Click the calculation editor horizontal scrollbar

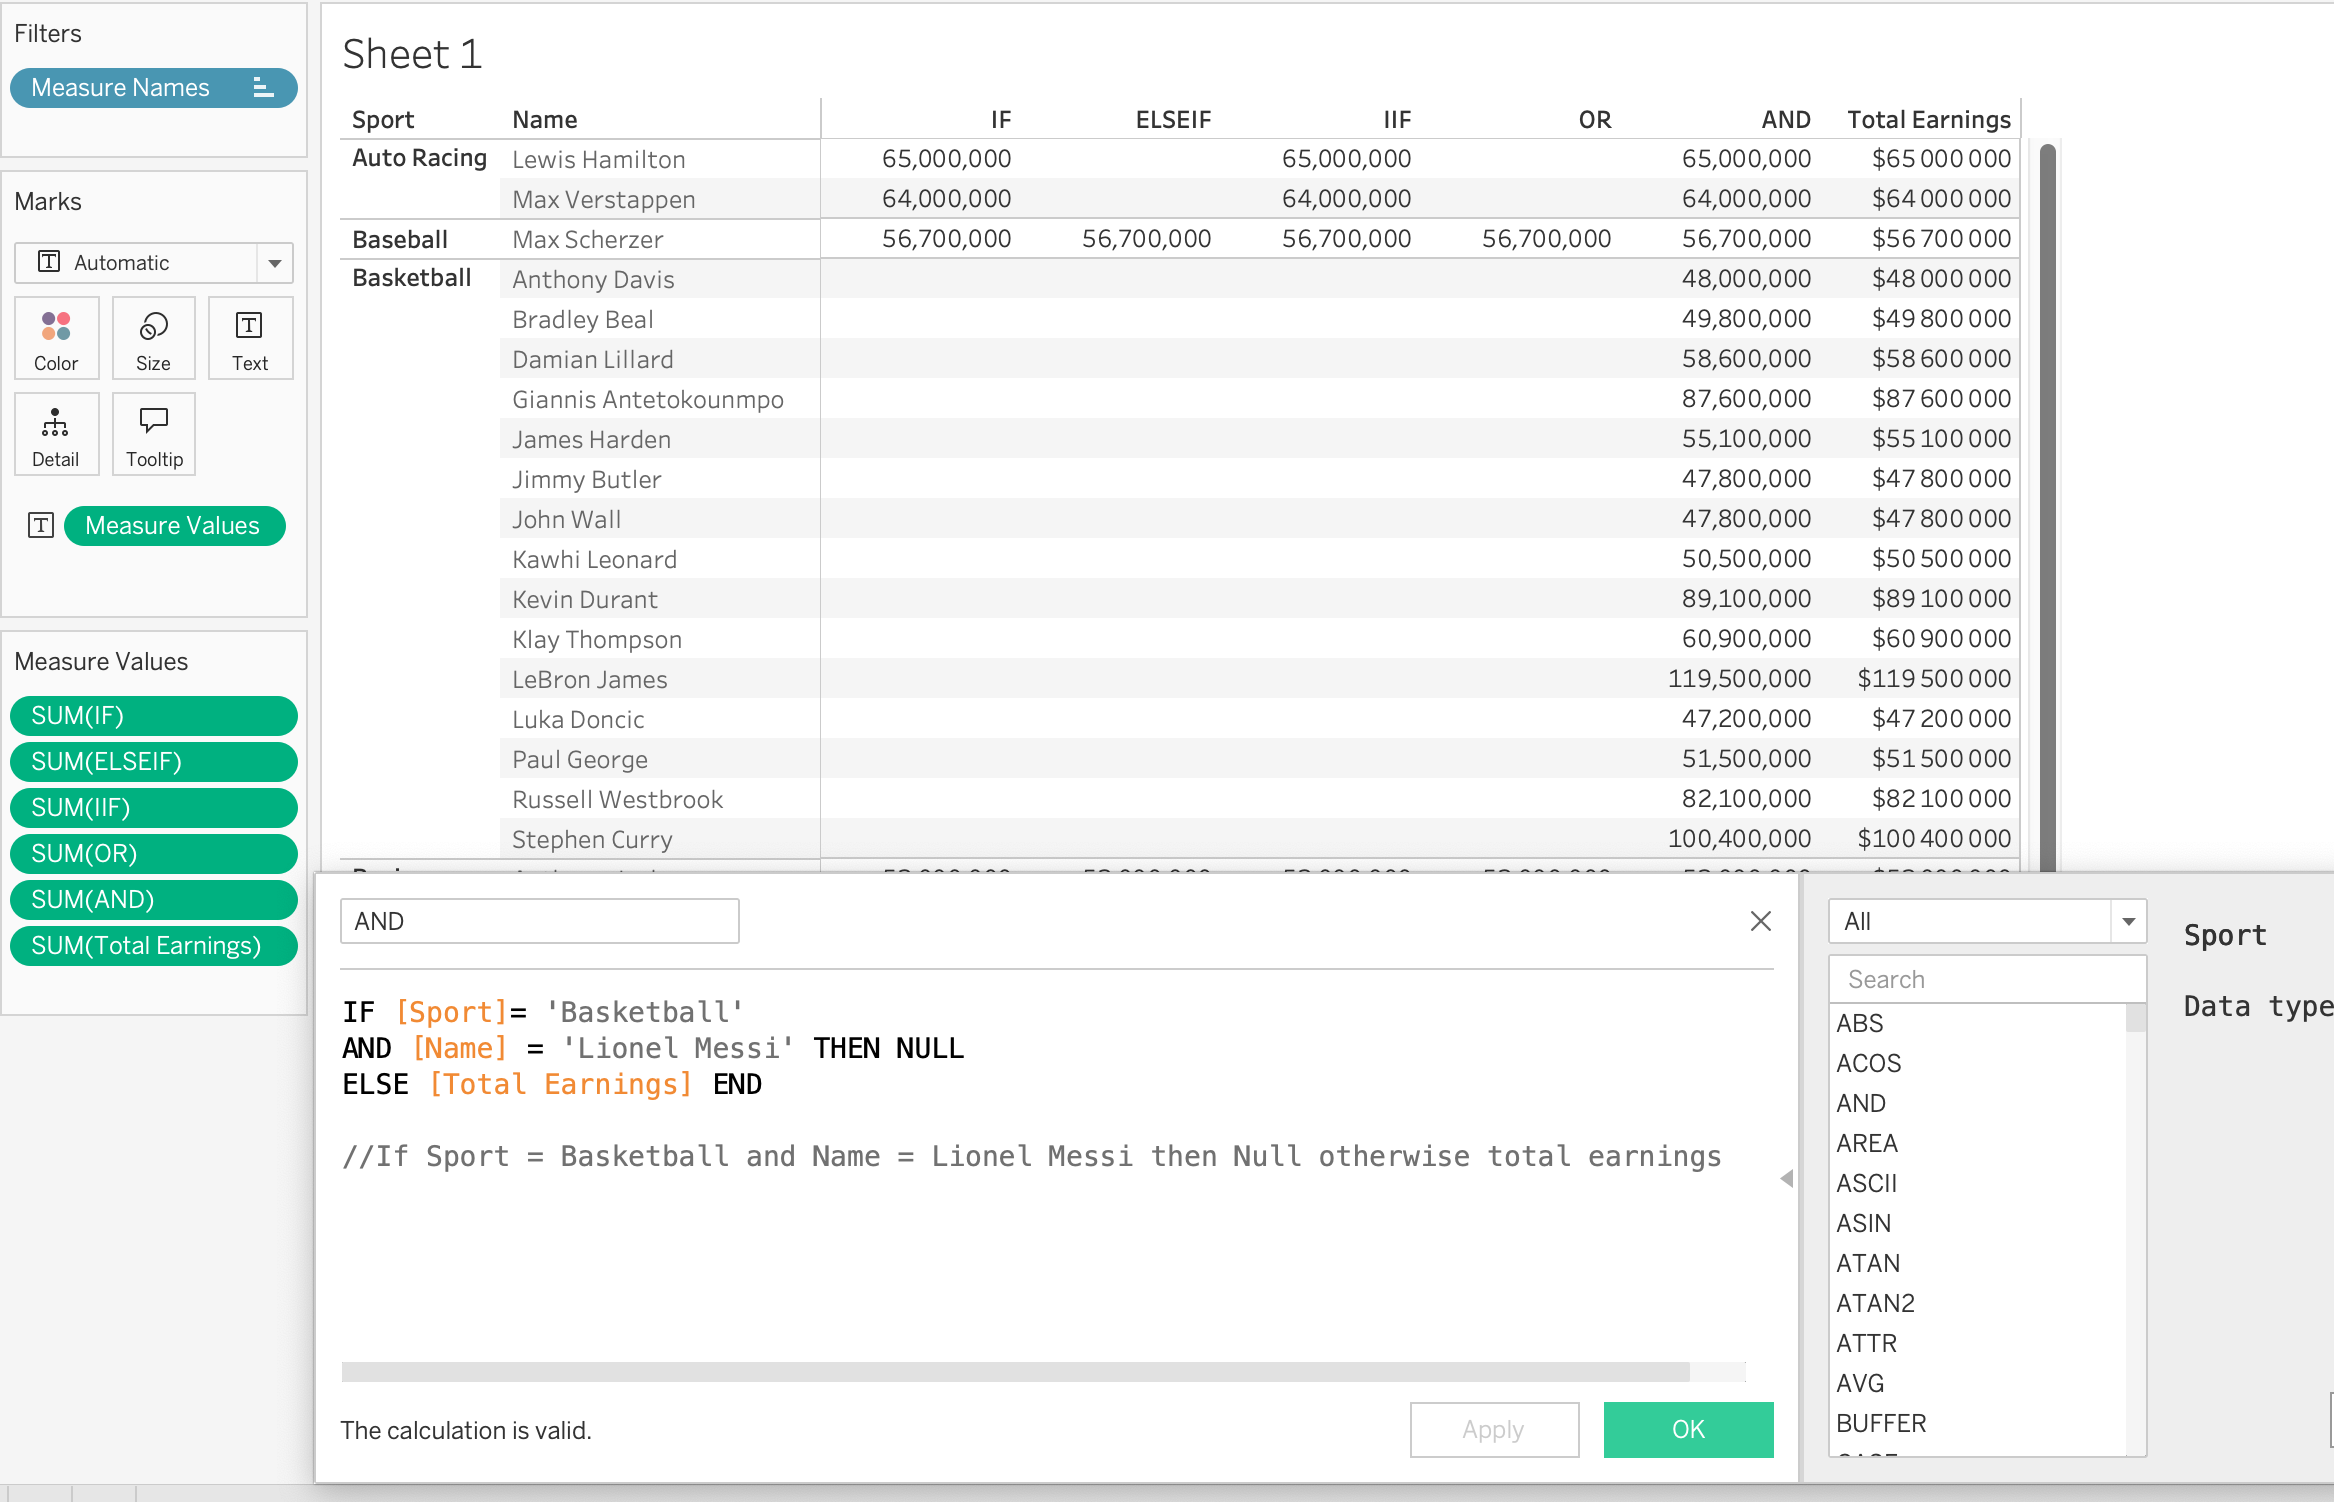[x=1014, y=1371]
